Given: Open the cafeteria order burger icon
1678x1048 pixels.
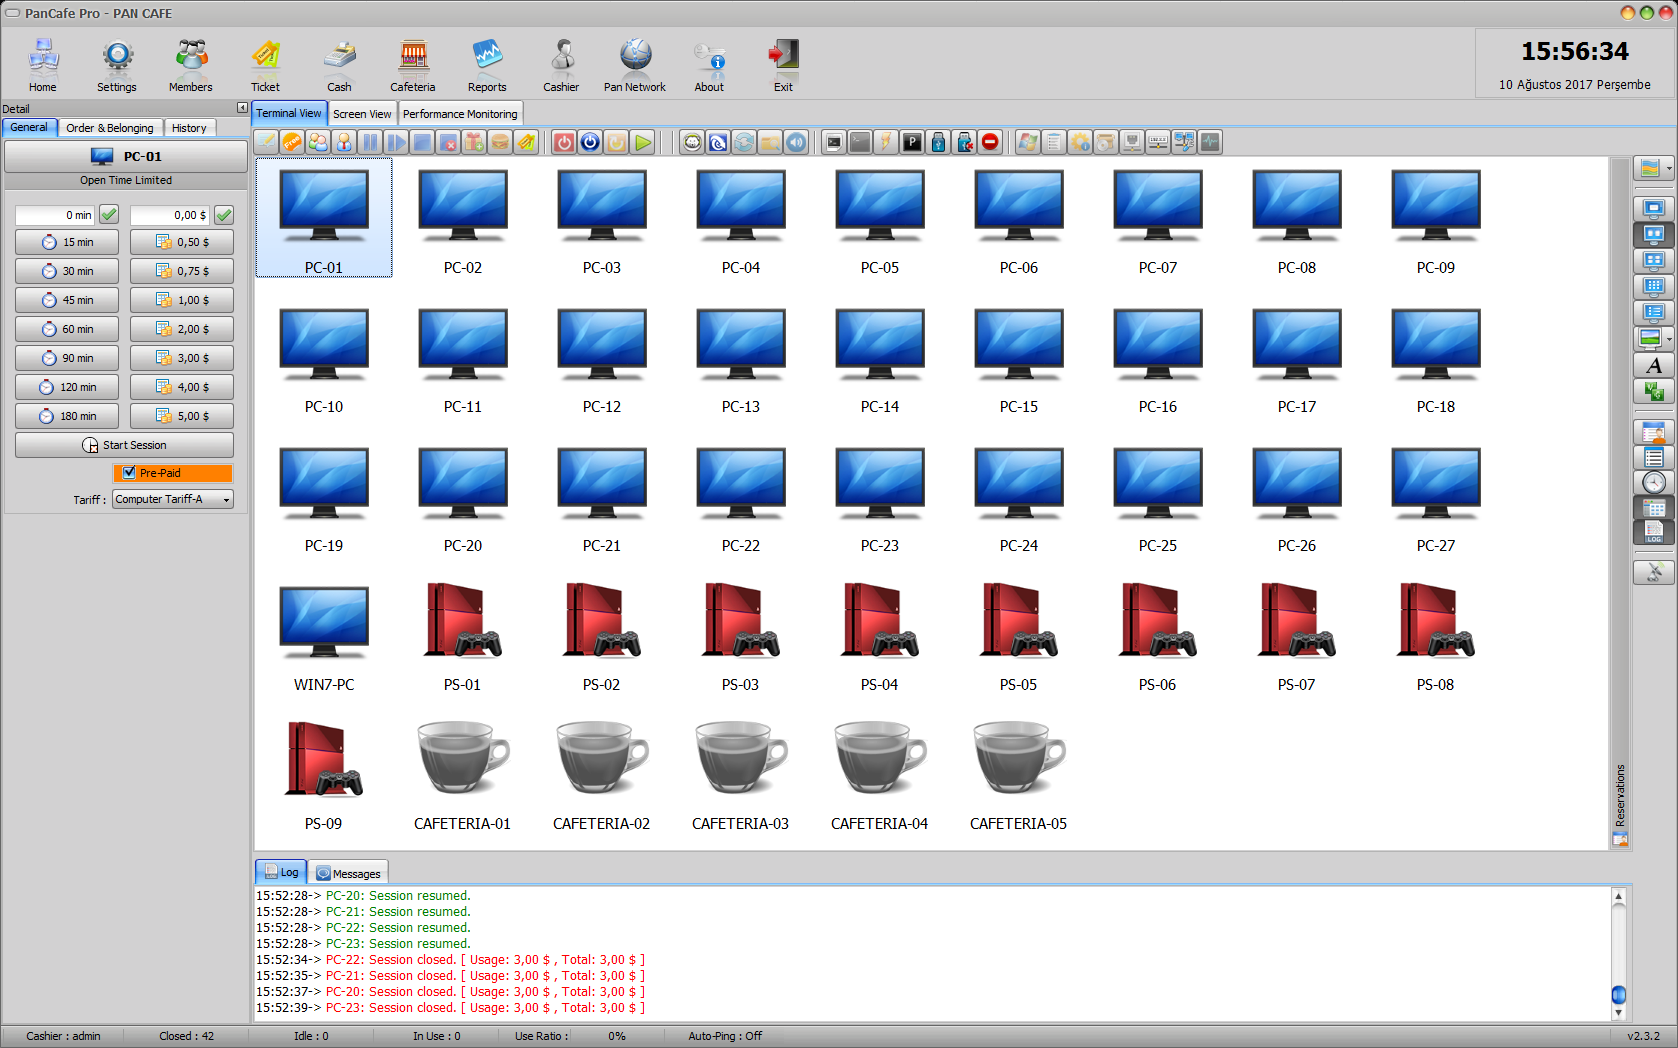Looking at the screenshot, I should 499,142.
